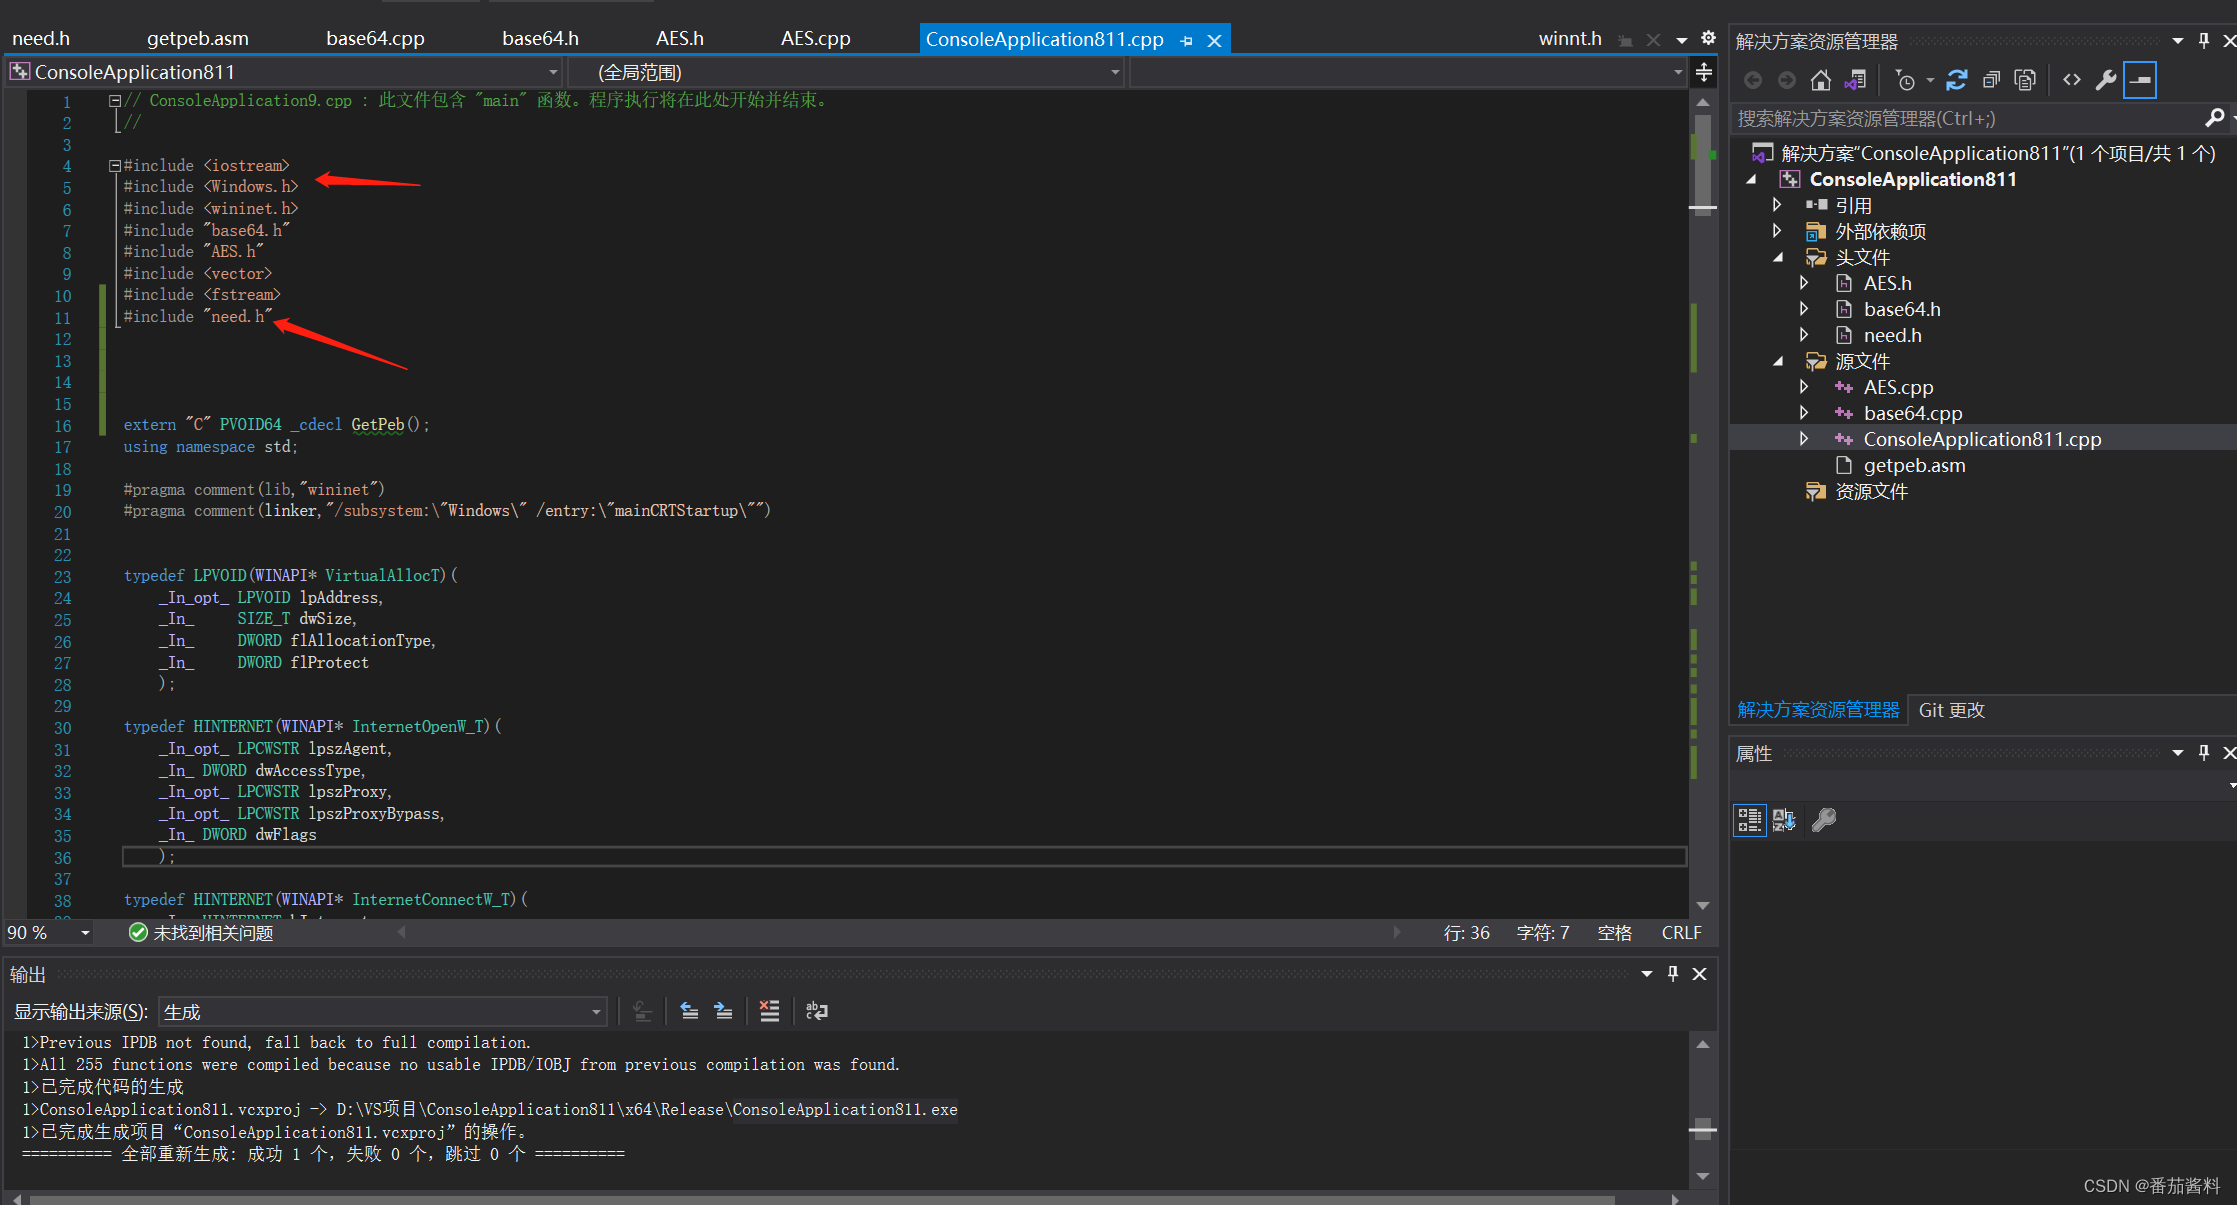Click the Solution Explorer Home icon
This screenshot has width=2237, height=1205.
pos(1820,80)
